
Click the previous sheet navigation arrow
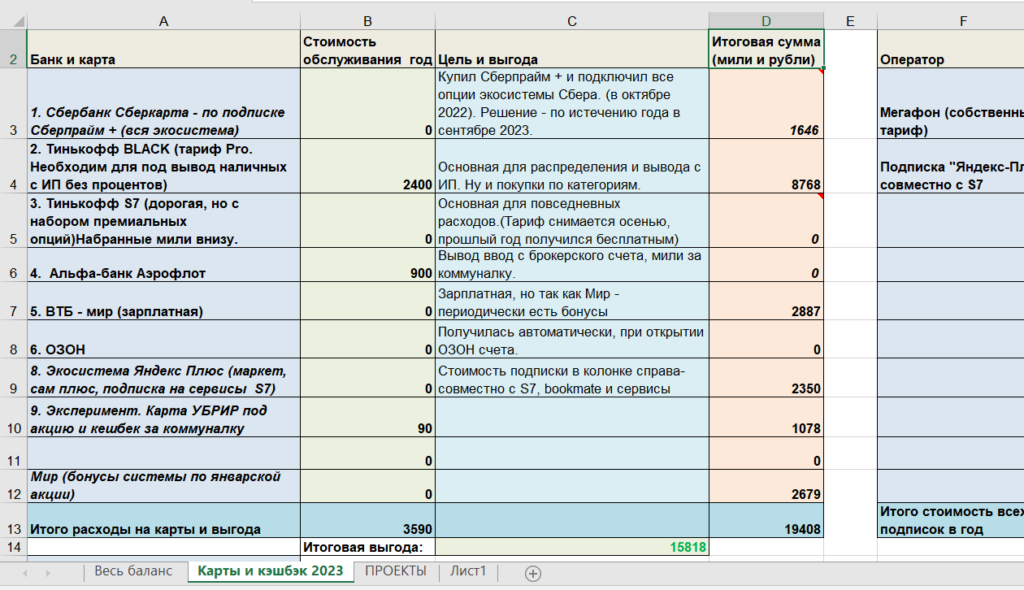(x=25, y=573)
